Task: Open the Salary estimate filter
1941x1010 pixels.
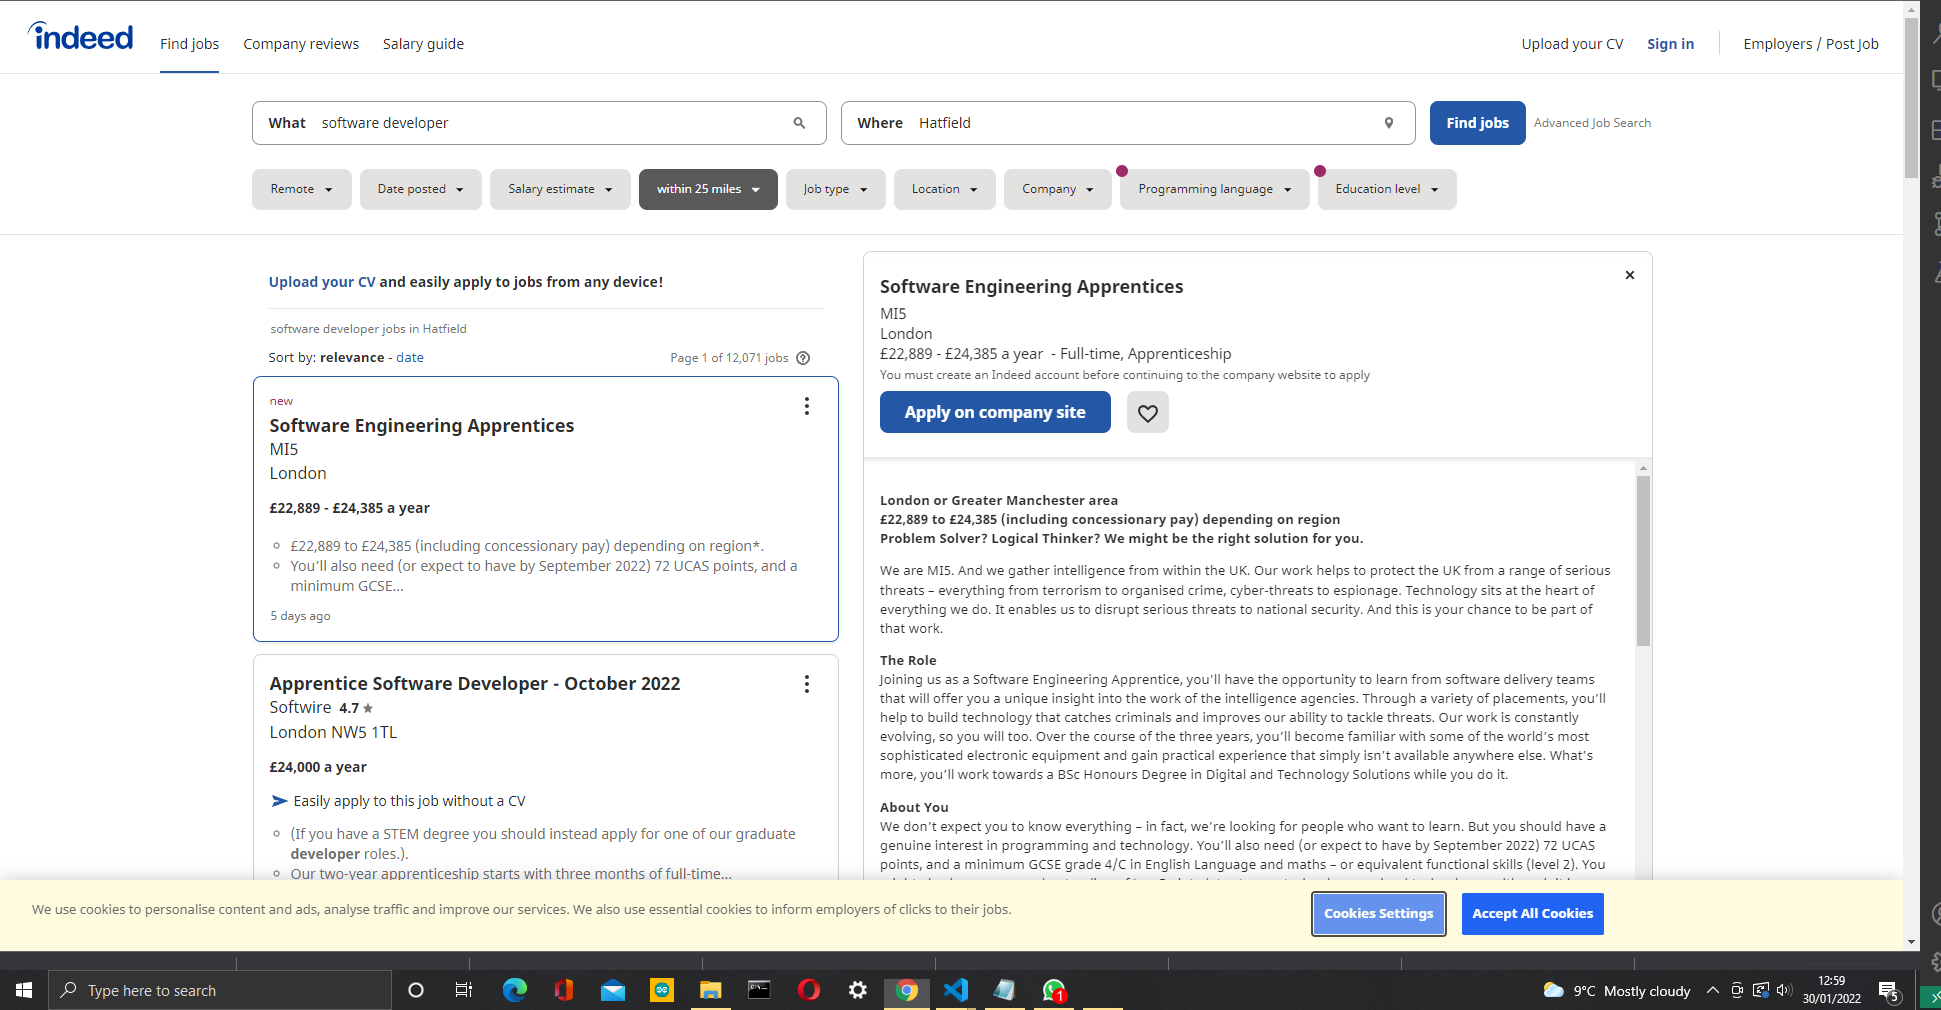Action: click(x=560, y=189)
